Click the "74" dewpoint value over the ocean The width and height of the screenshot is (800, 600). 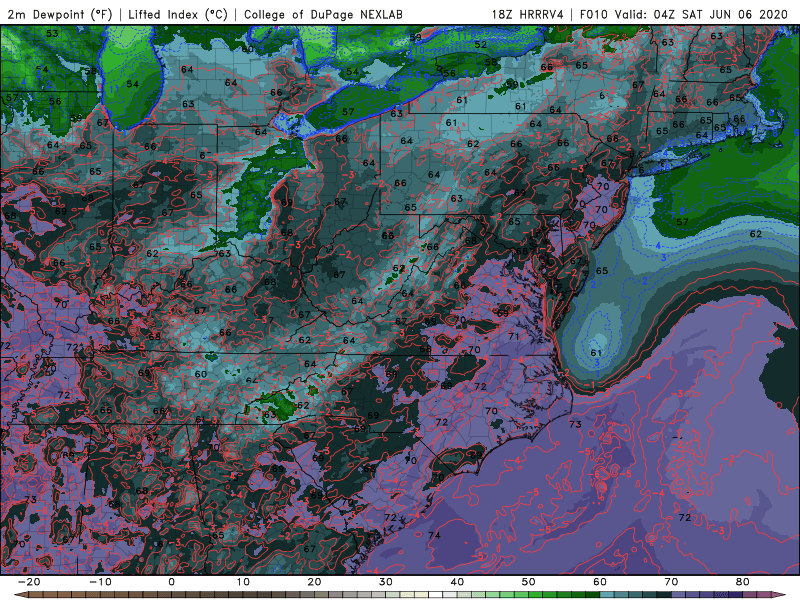(434, 535)
